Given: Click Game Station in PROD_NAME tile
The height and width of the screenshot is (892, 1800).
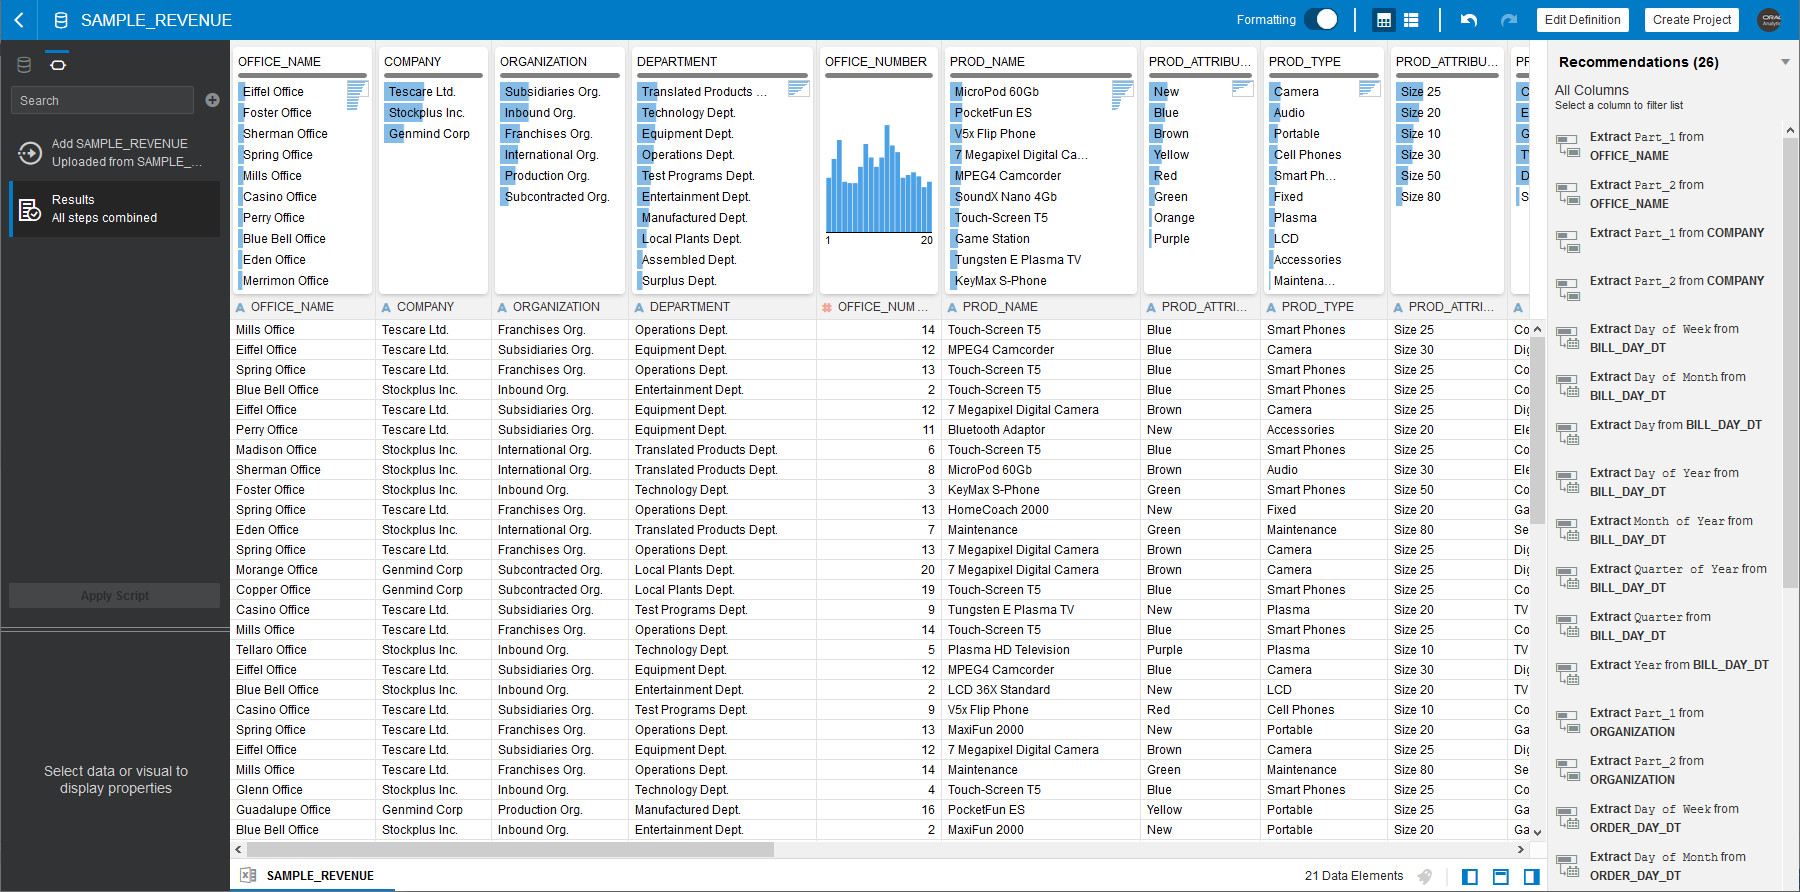Looking at the screenshot, I should pyautogui.click(x=992, y=239).
